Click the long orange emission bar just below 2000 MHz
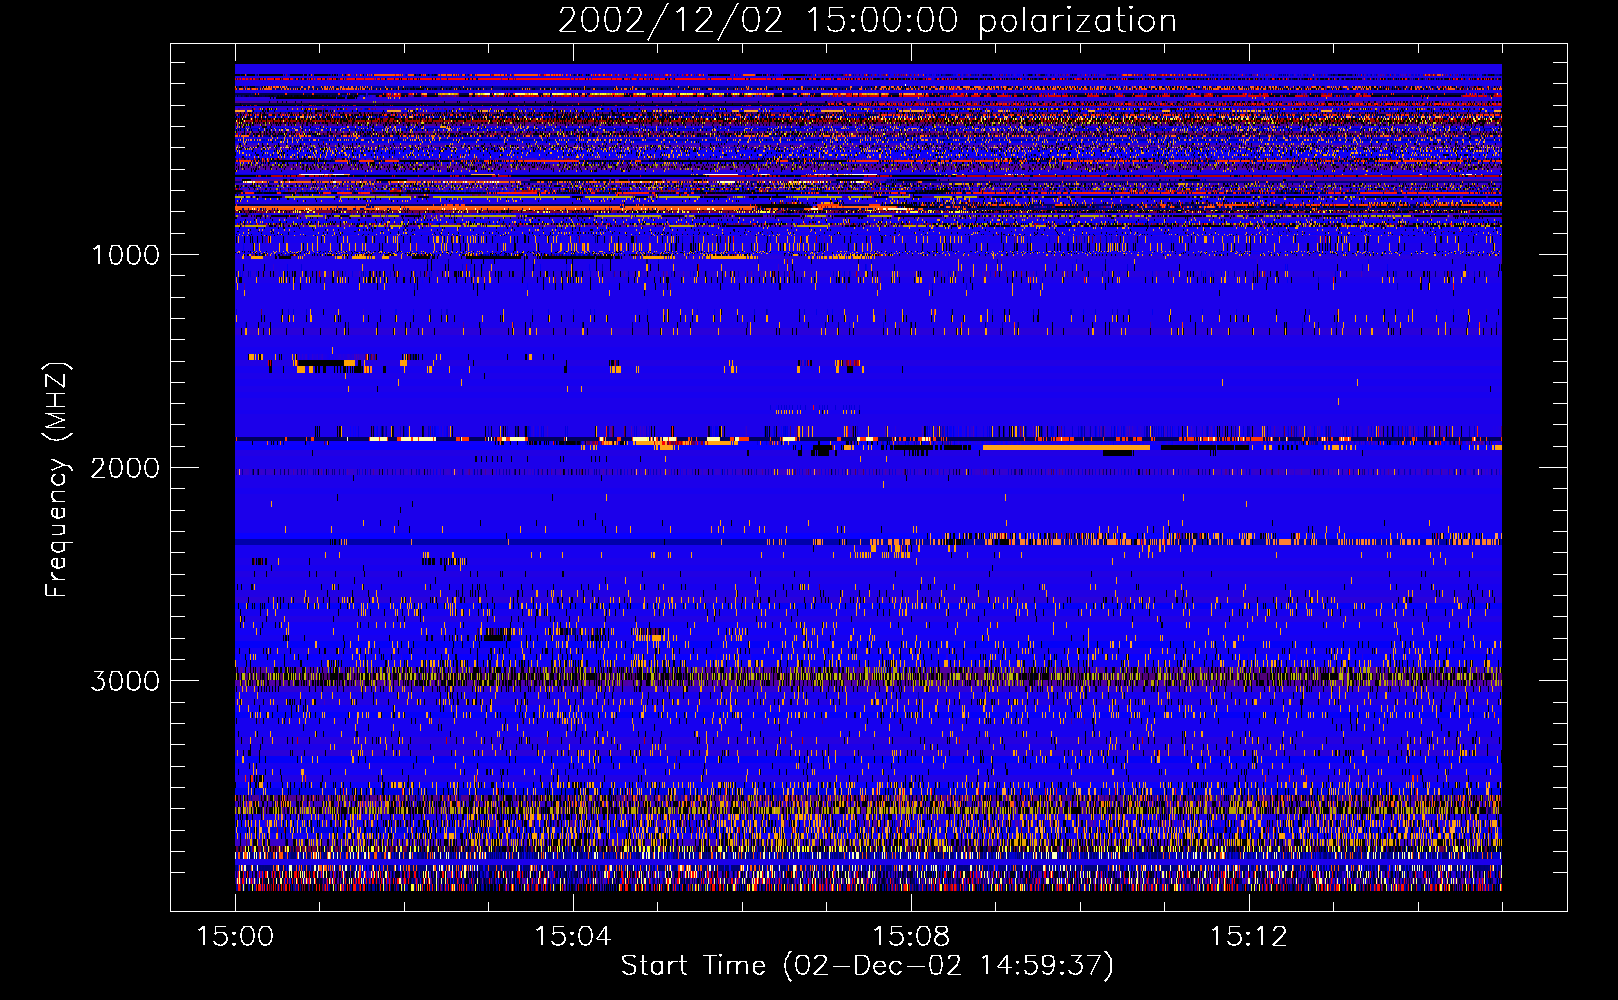This screenshot has height=1000, width=1618. 1066,448
